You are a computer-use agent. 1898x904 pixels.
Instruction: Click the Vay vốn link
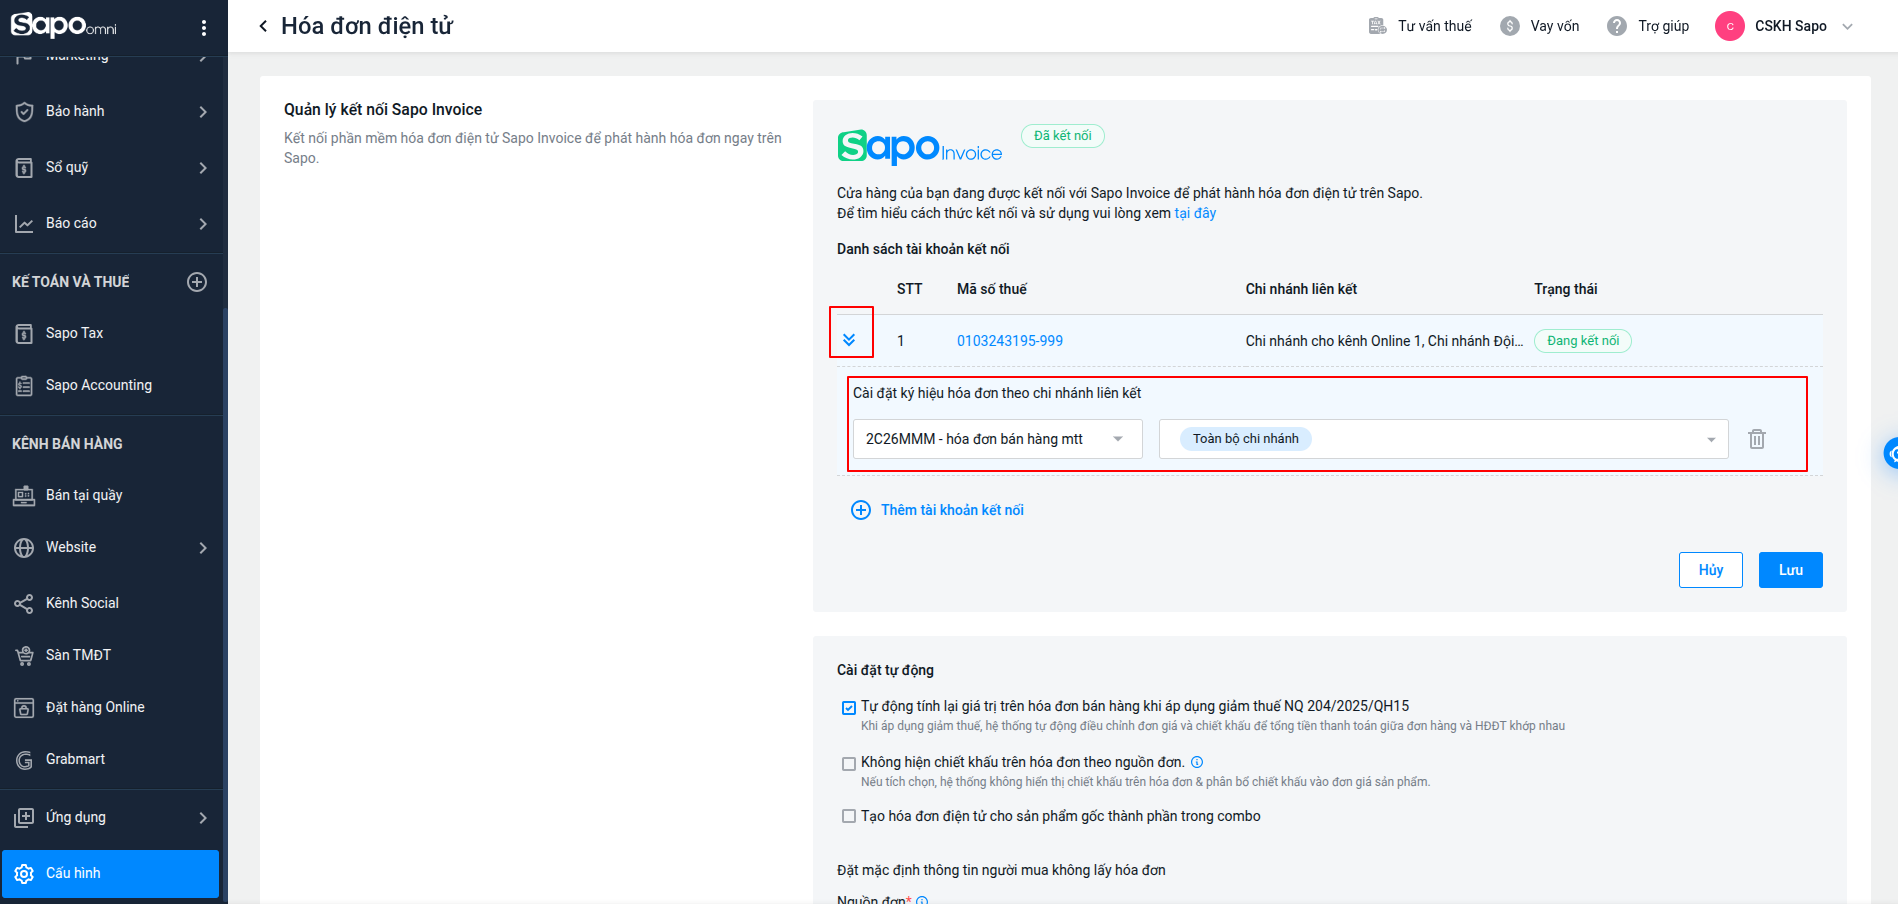tap(1554, 26)
